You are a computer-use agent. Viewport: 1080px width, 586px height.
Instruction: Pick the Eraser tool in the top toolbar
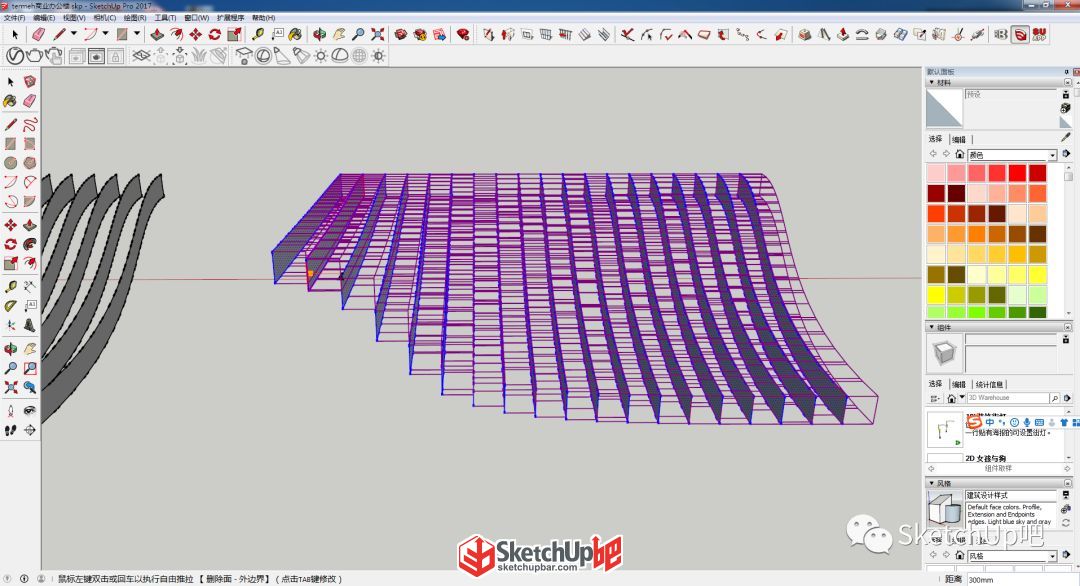pos(38,34)
